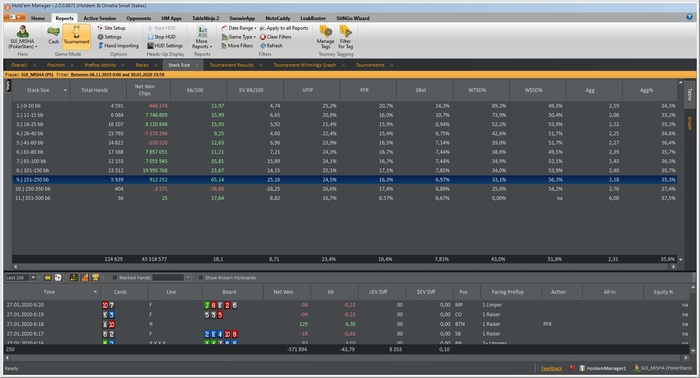Click HoldemManager2 database in status bar
The image size is (700, 378).
pos(603,369)
